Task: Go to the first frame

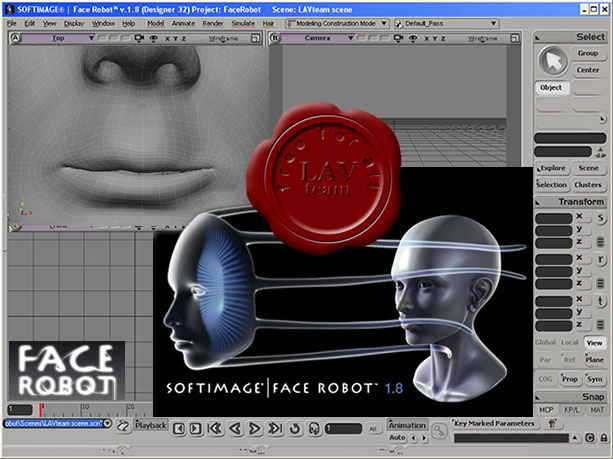Action: click(215, 429)
